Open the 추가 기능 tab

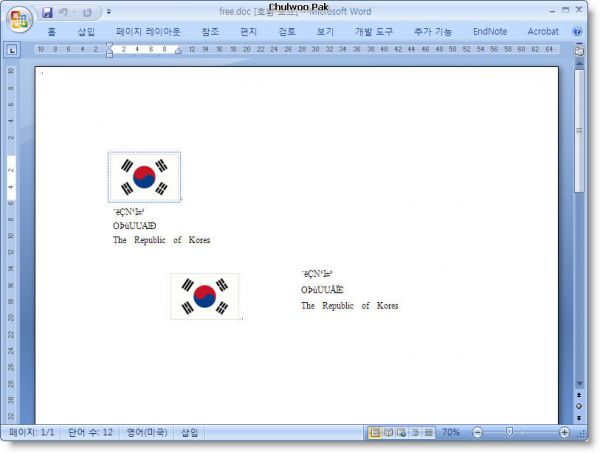pos(433,32)
